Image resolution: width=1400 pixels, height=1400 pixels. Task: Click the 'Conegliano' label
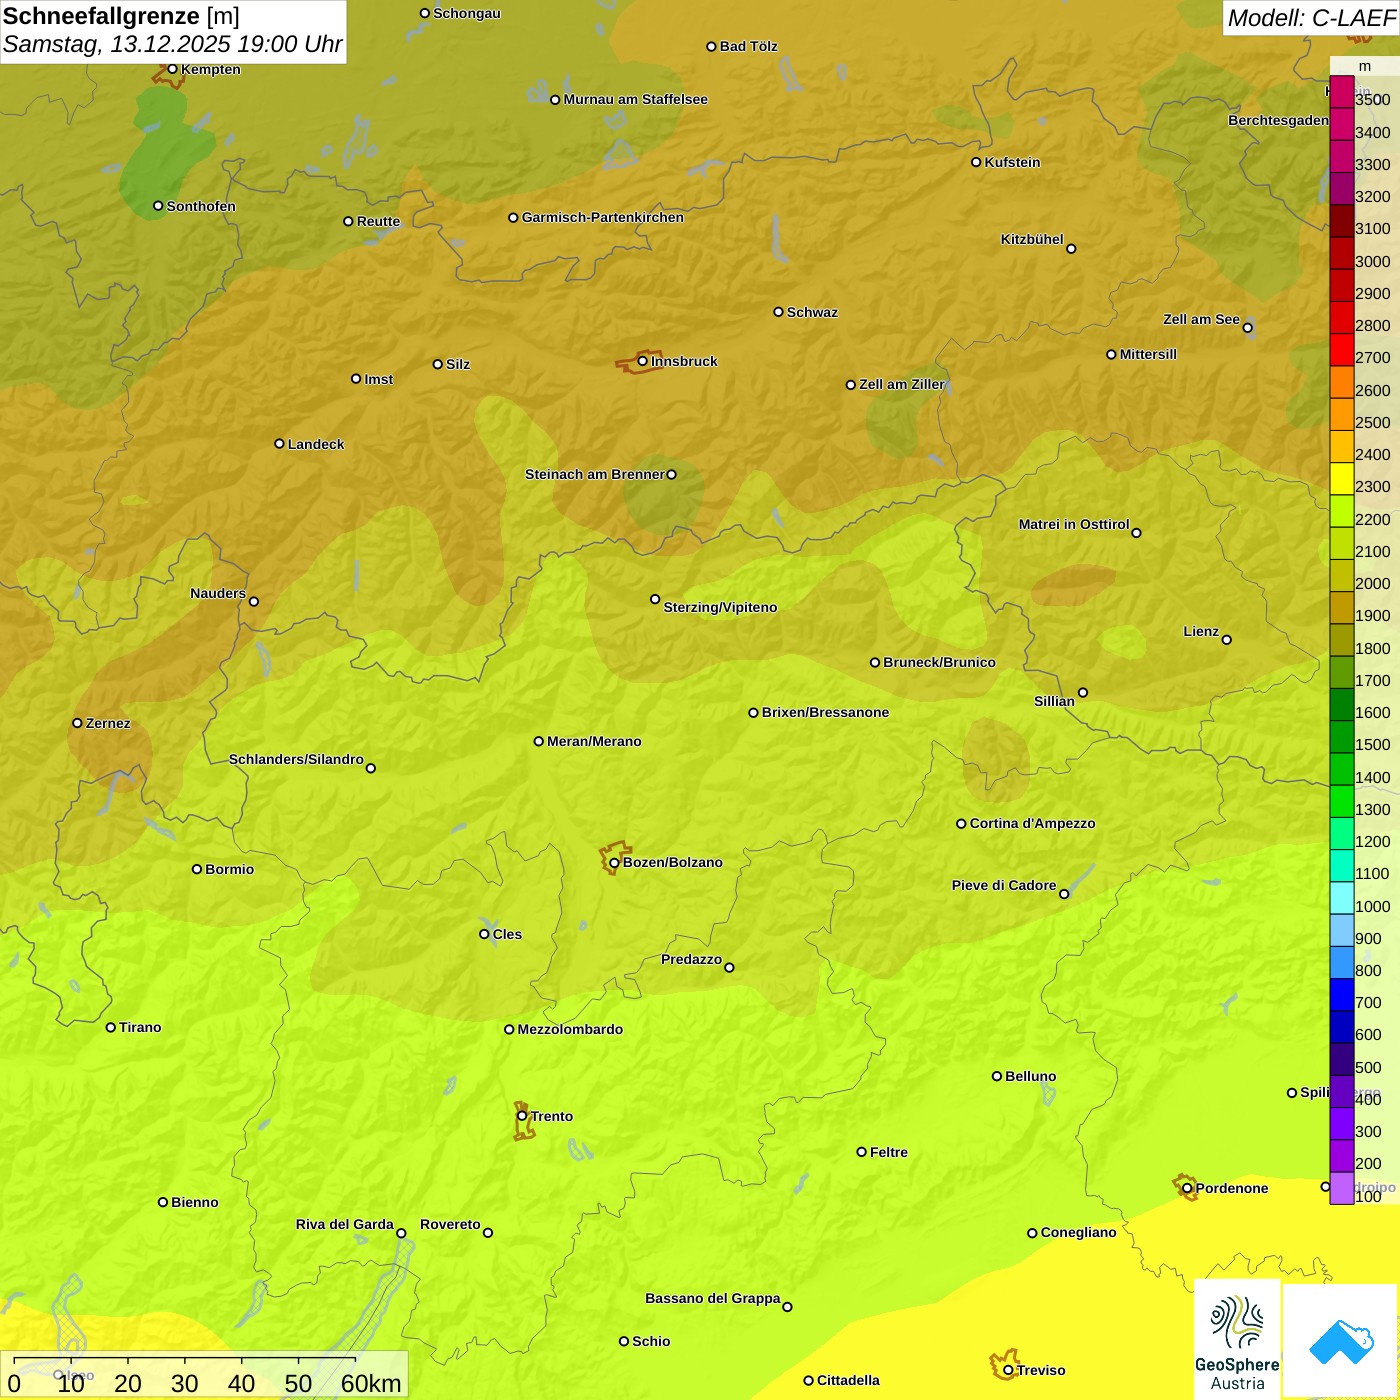[x=1078, y=1232]
